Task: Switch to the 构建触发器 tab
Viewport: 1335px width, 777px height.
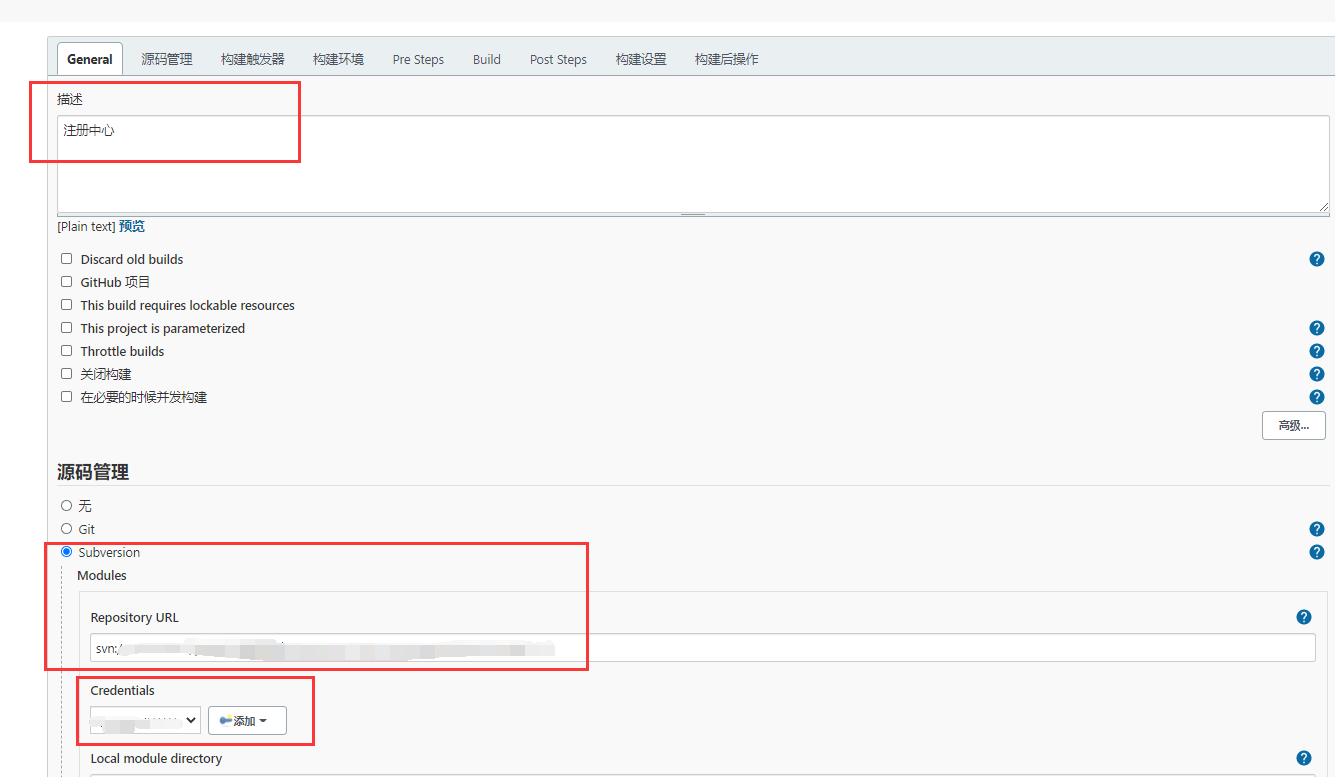Action: pyautogui.click(x=251, y=58)
